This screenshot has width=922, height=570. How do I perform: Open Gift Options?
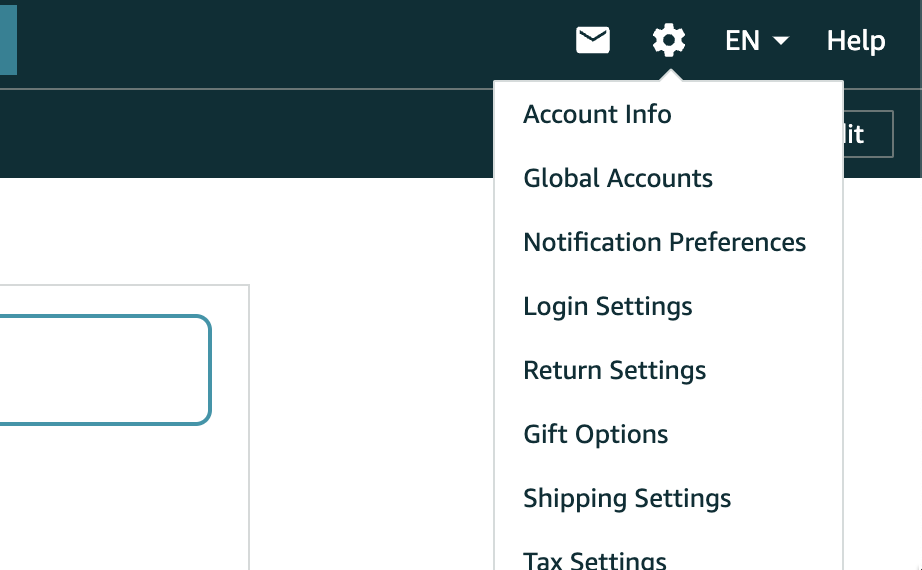pos(595,434)
